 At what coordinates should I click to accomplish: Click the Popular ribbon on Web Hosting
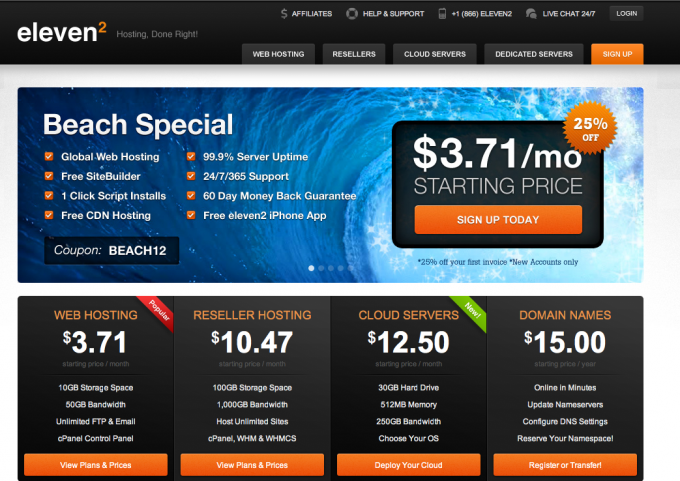[x=158, y=311]
